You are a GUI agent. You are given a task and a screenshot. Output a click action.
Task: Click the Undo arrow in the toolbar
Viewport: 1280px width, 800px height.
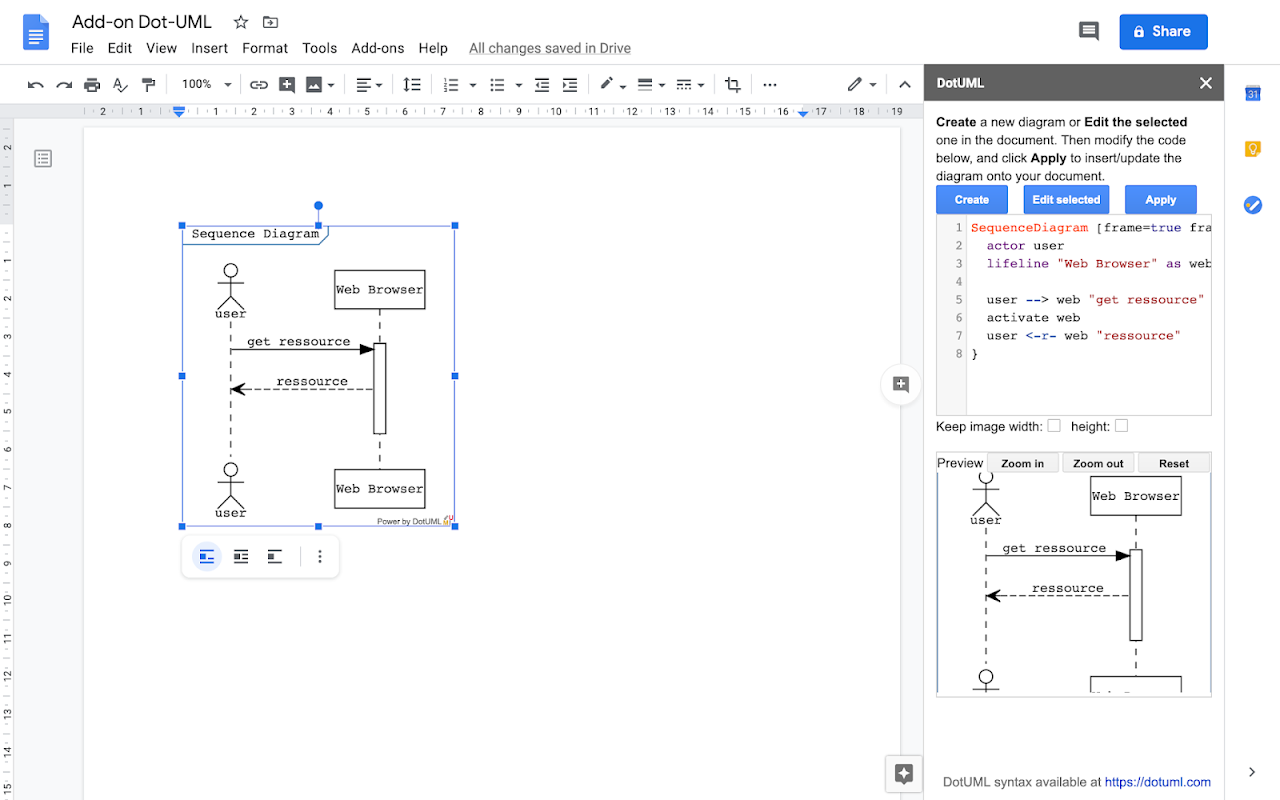tap(36, 85)
